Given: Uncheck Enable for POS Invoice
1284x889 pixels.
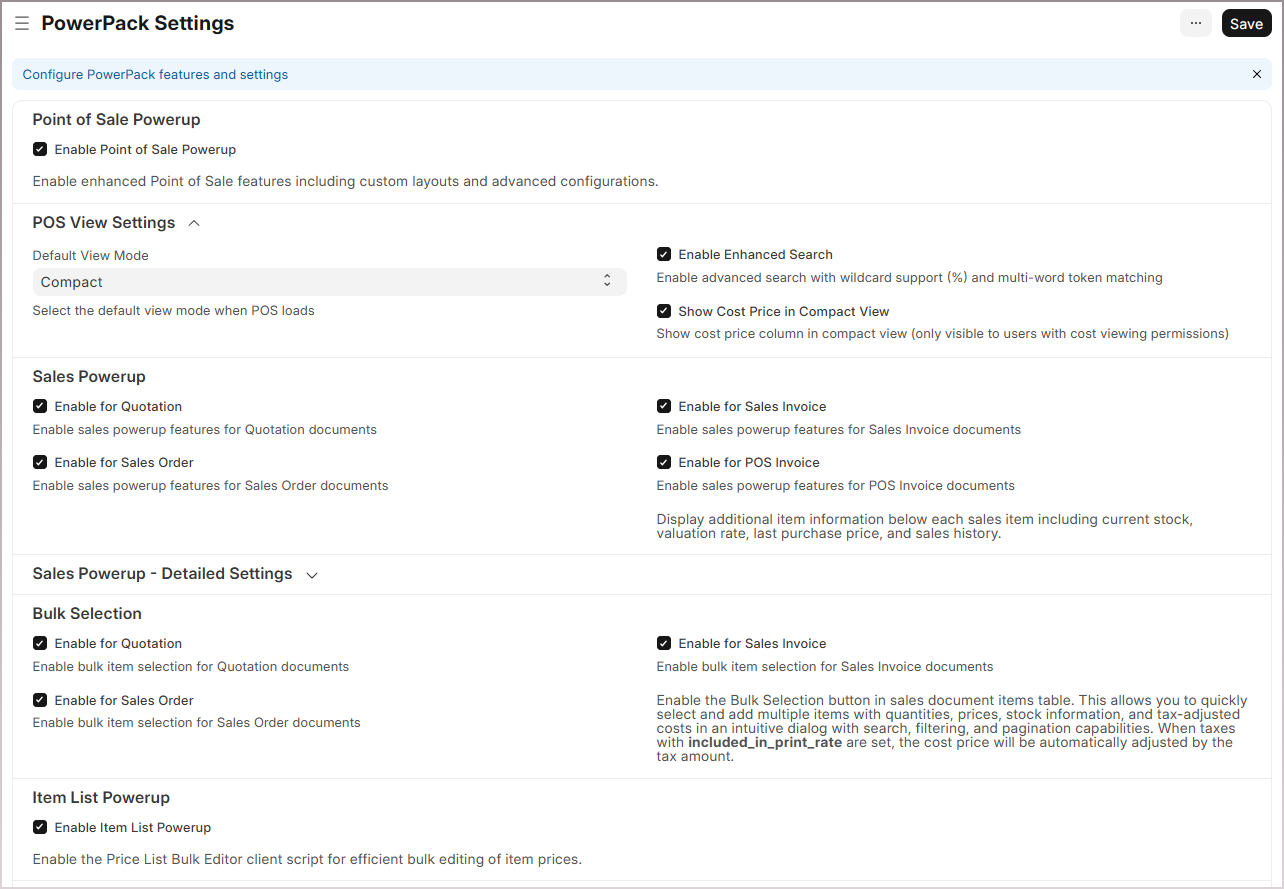Looking at the screenshot, I should (664, 462).
